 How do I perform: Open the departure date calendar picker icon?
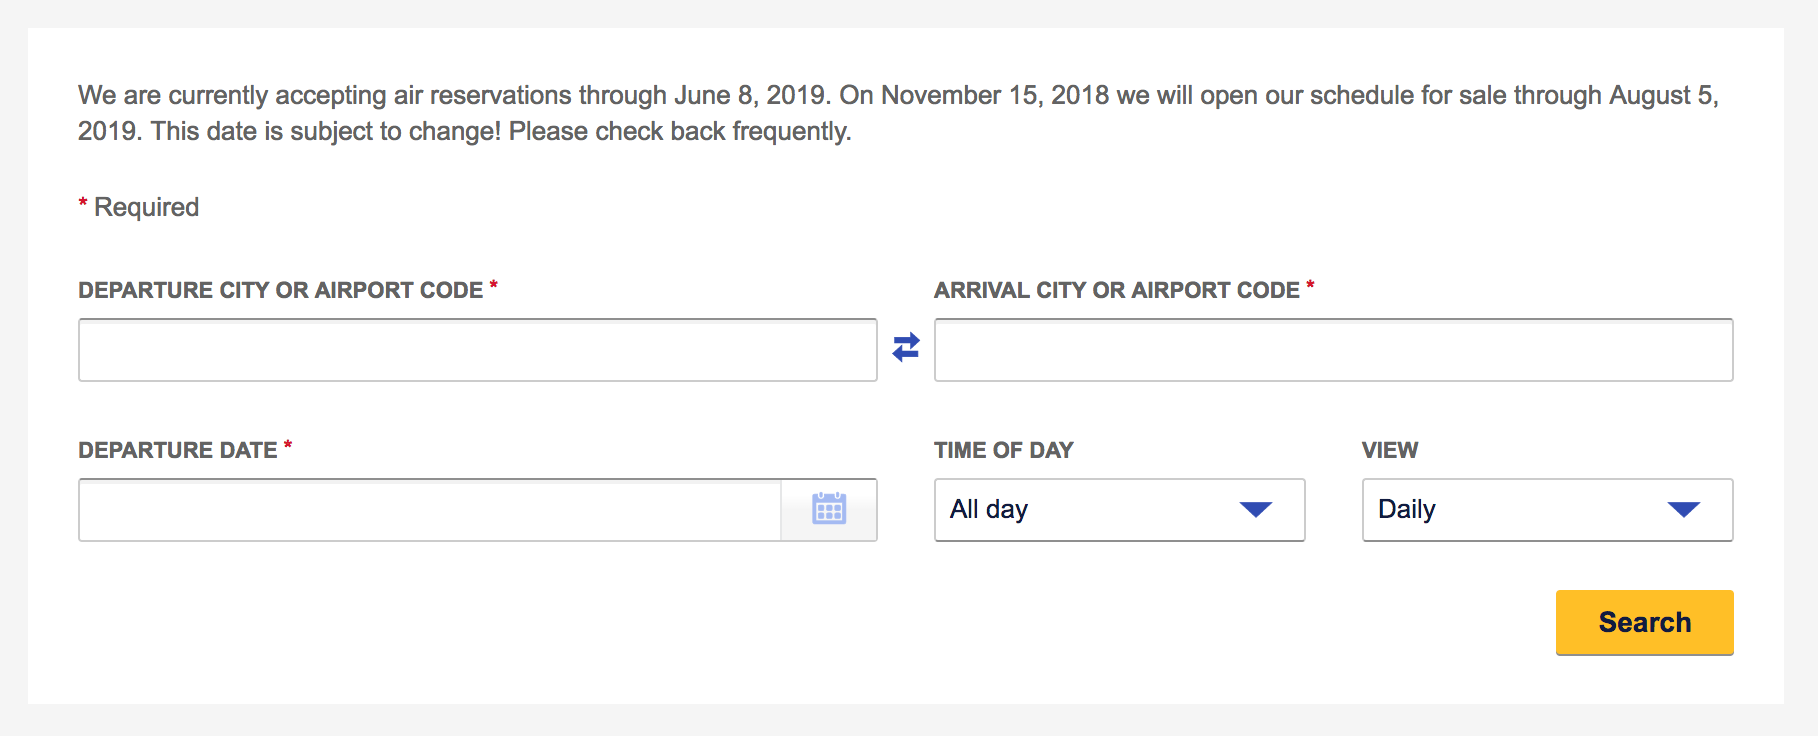829,509
